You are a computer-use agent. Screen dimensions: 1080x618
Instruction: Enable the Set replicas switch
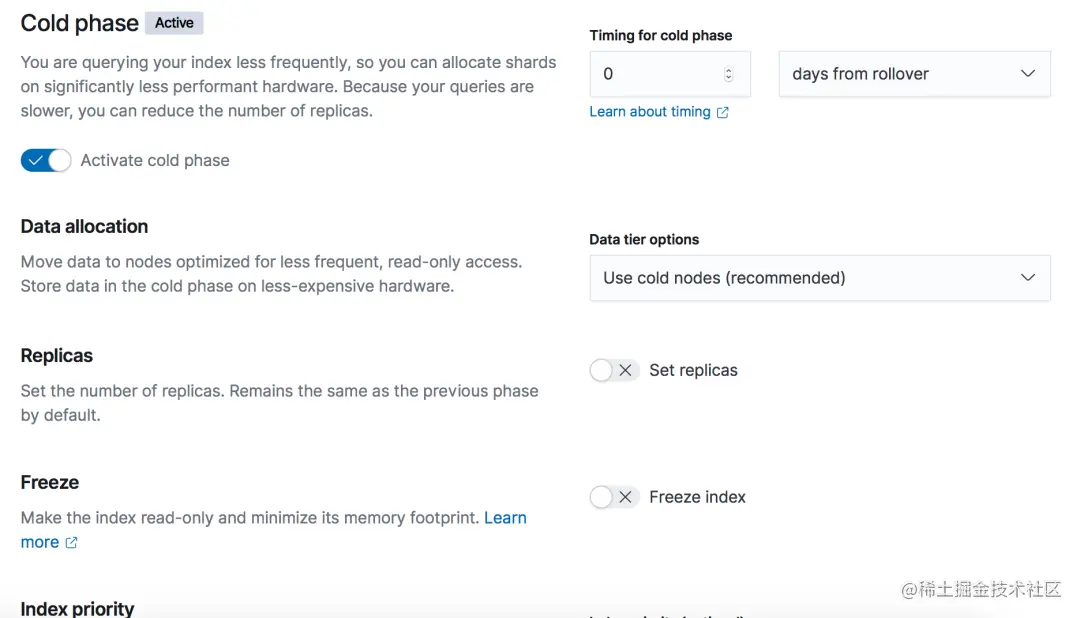click(x=614, y=371)
